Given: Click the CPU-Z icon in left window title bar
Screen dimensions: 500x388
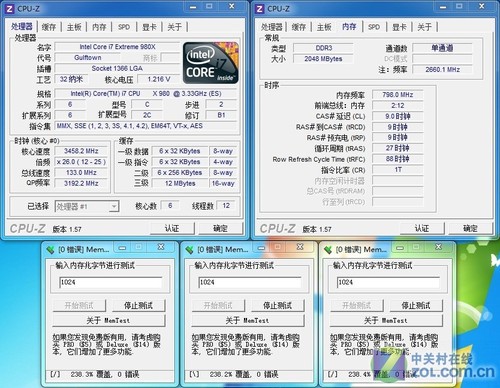Looking at the screenshot, I should click(9, 9).
